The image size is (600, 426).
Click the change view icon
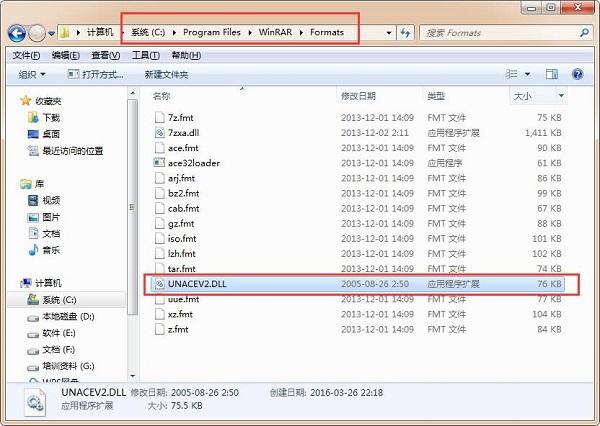click(x=512, y=74)
